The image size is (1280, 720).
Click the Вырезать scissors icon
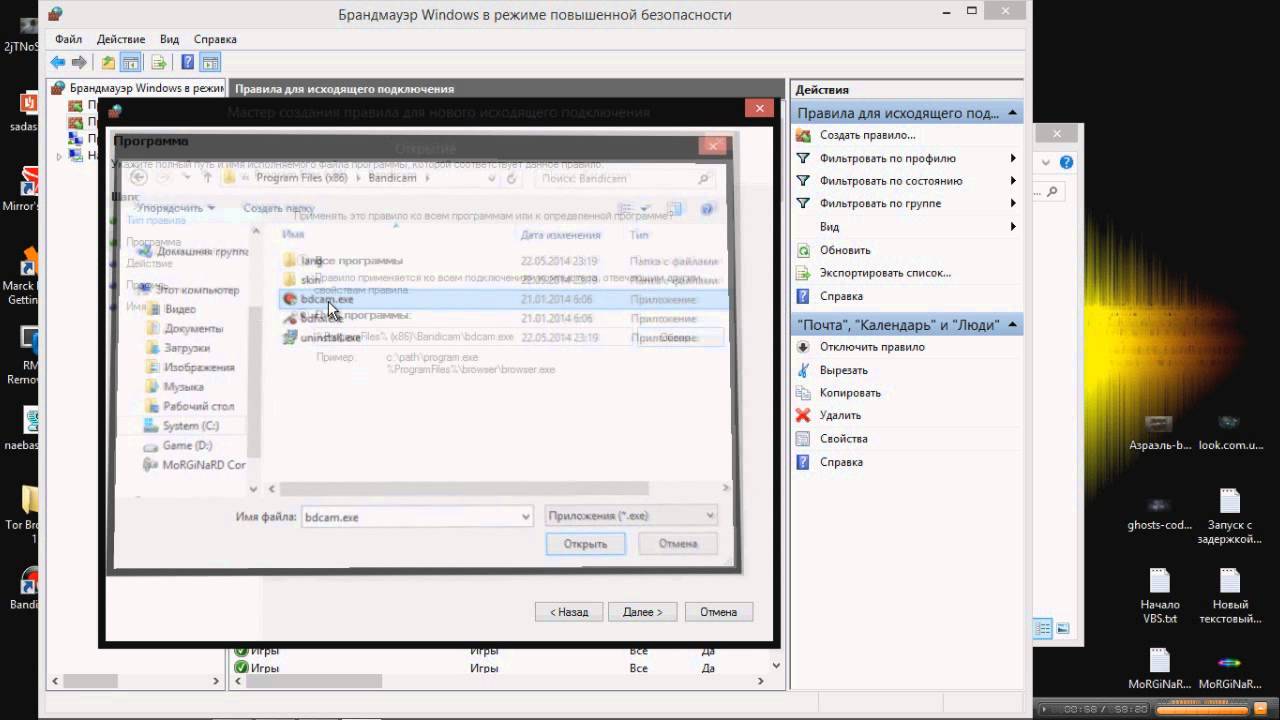point(802,370)
